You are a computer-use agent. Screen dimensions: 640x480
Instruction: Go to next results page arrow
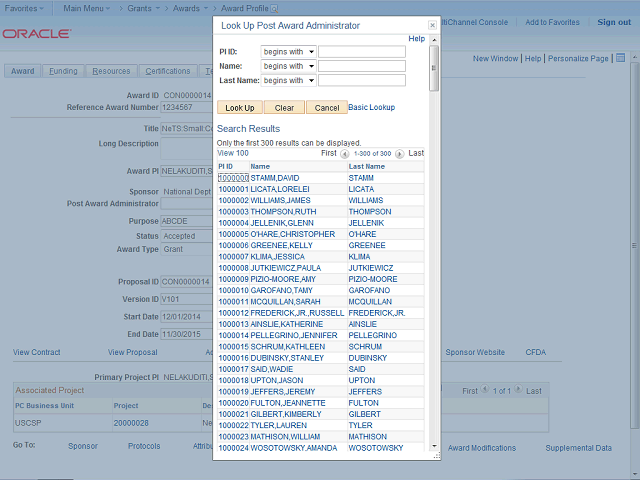[x=400, y=154]
